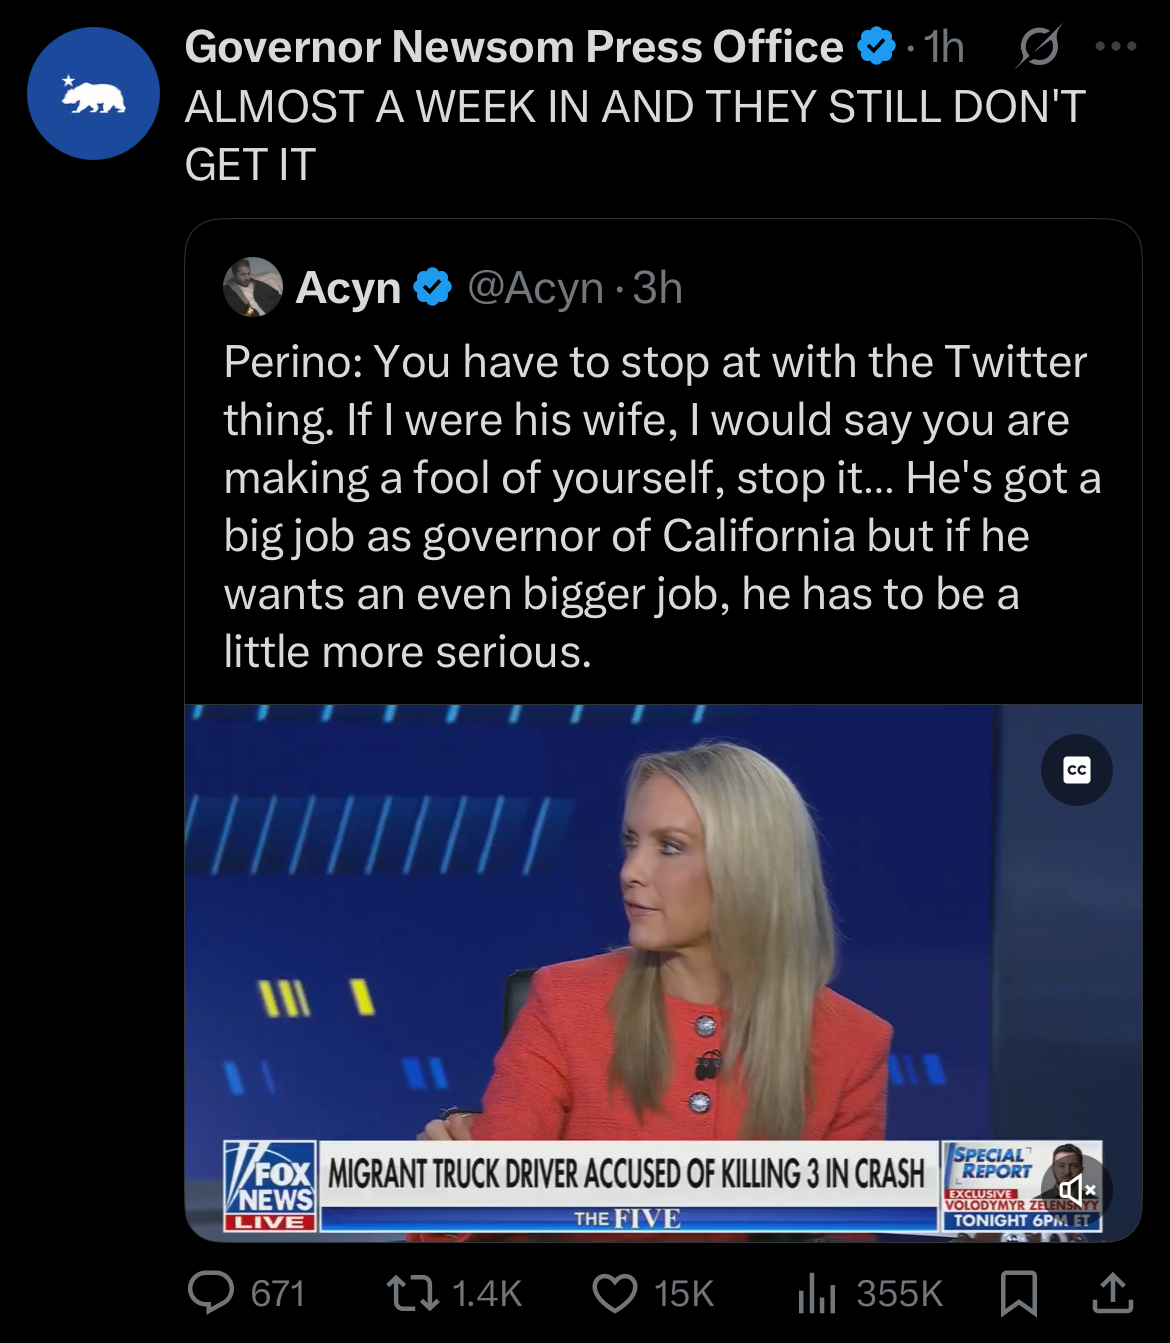Open Governor Newsom Press Office profile

pos(514,46)
